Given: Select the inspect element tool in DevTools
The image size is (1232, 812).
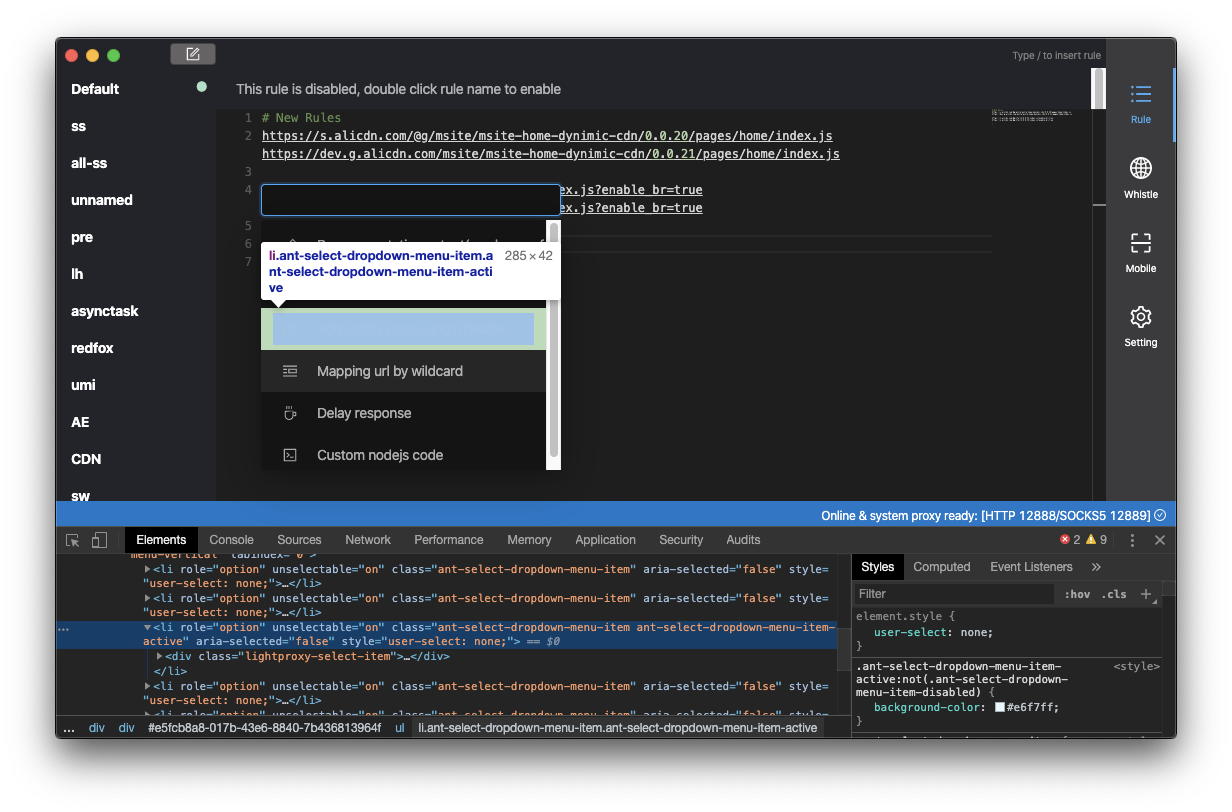Looking at the screenshot, I should [x=71, y=539].
